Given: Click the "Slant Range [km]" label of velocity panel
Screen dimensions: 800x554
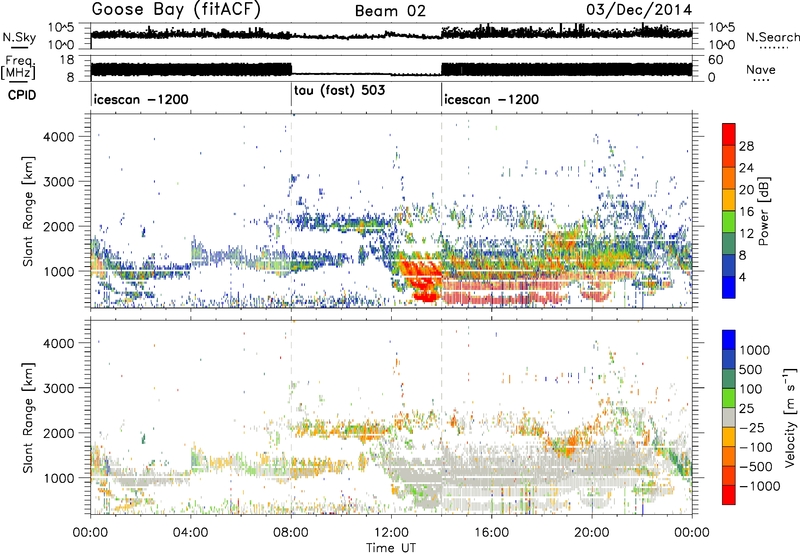Looking at the screenshot, I should tap(28, 417).
